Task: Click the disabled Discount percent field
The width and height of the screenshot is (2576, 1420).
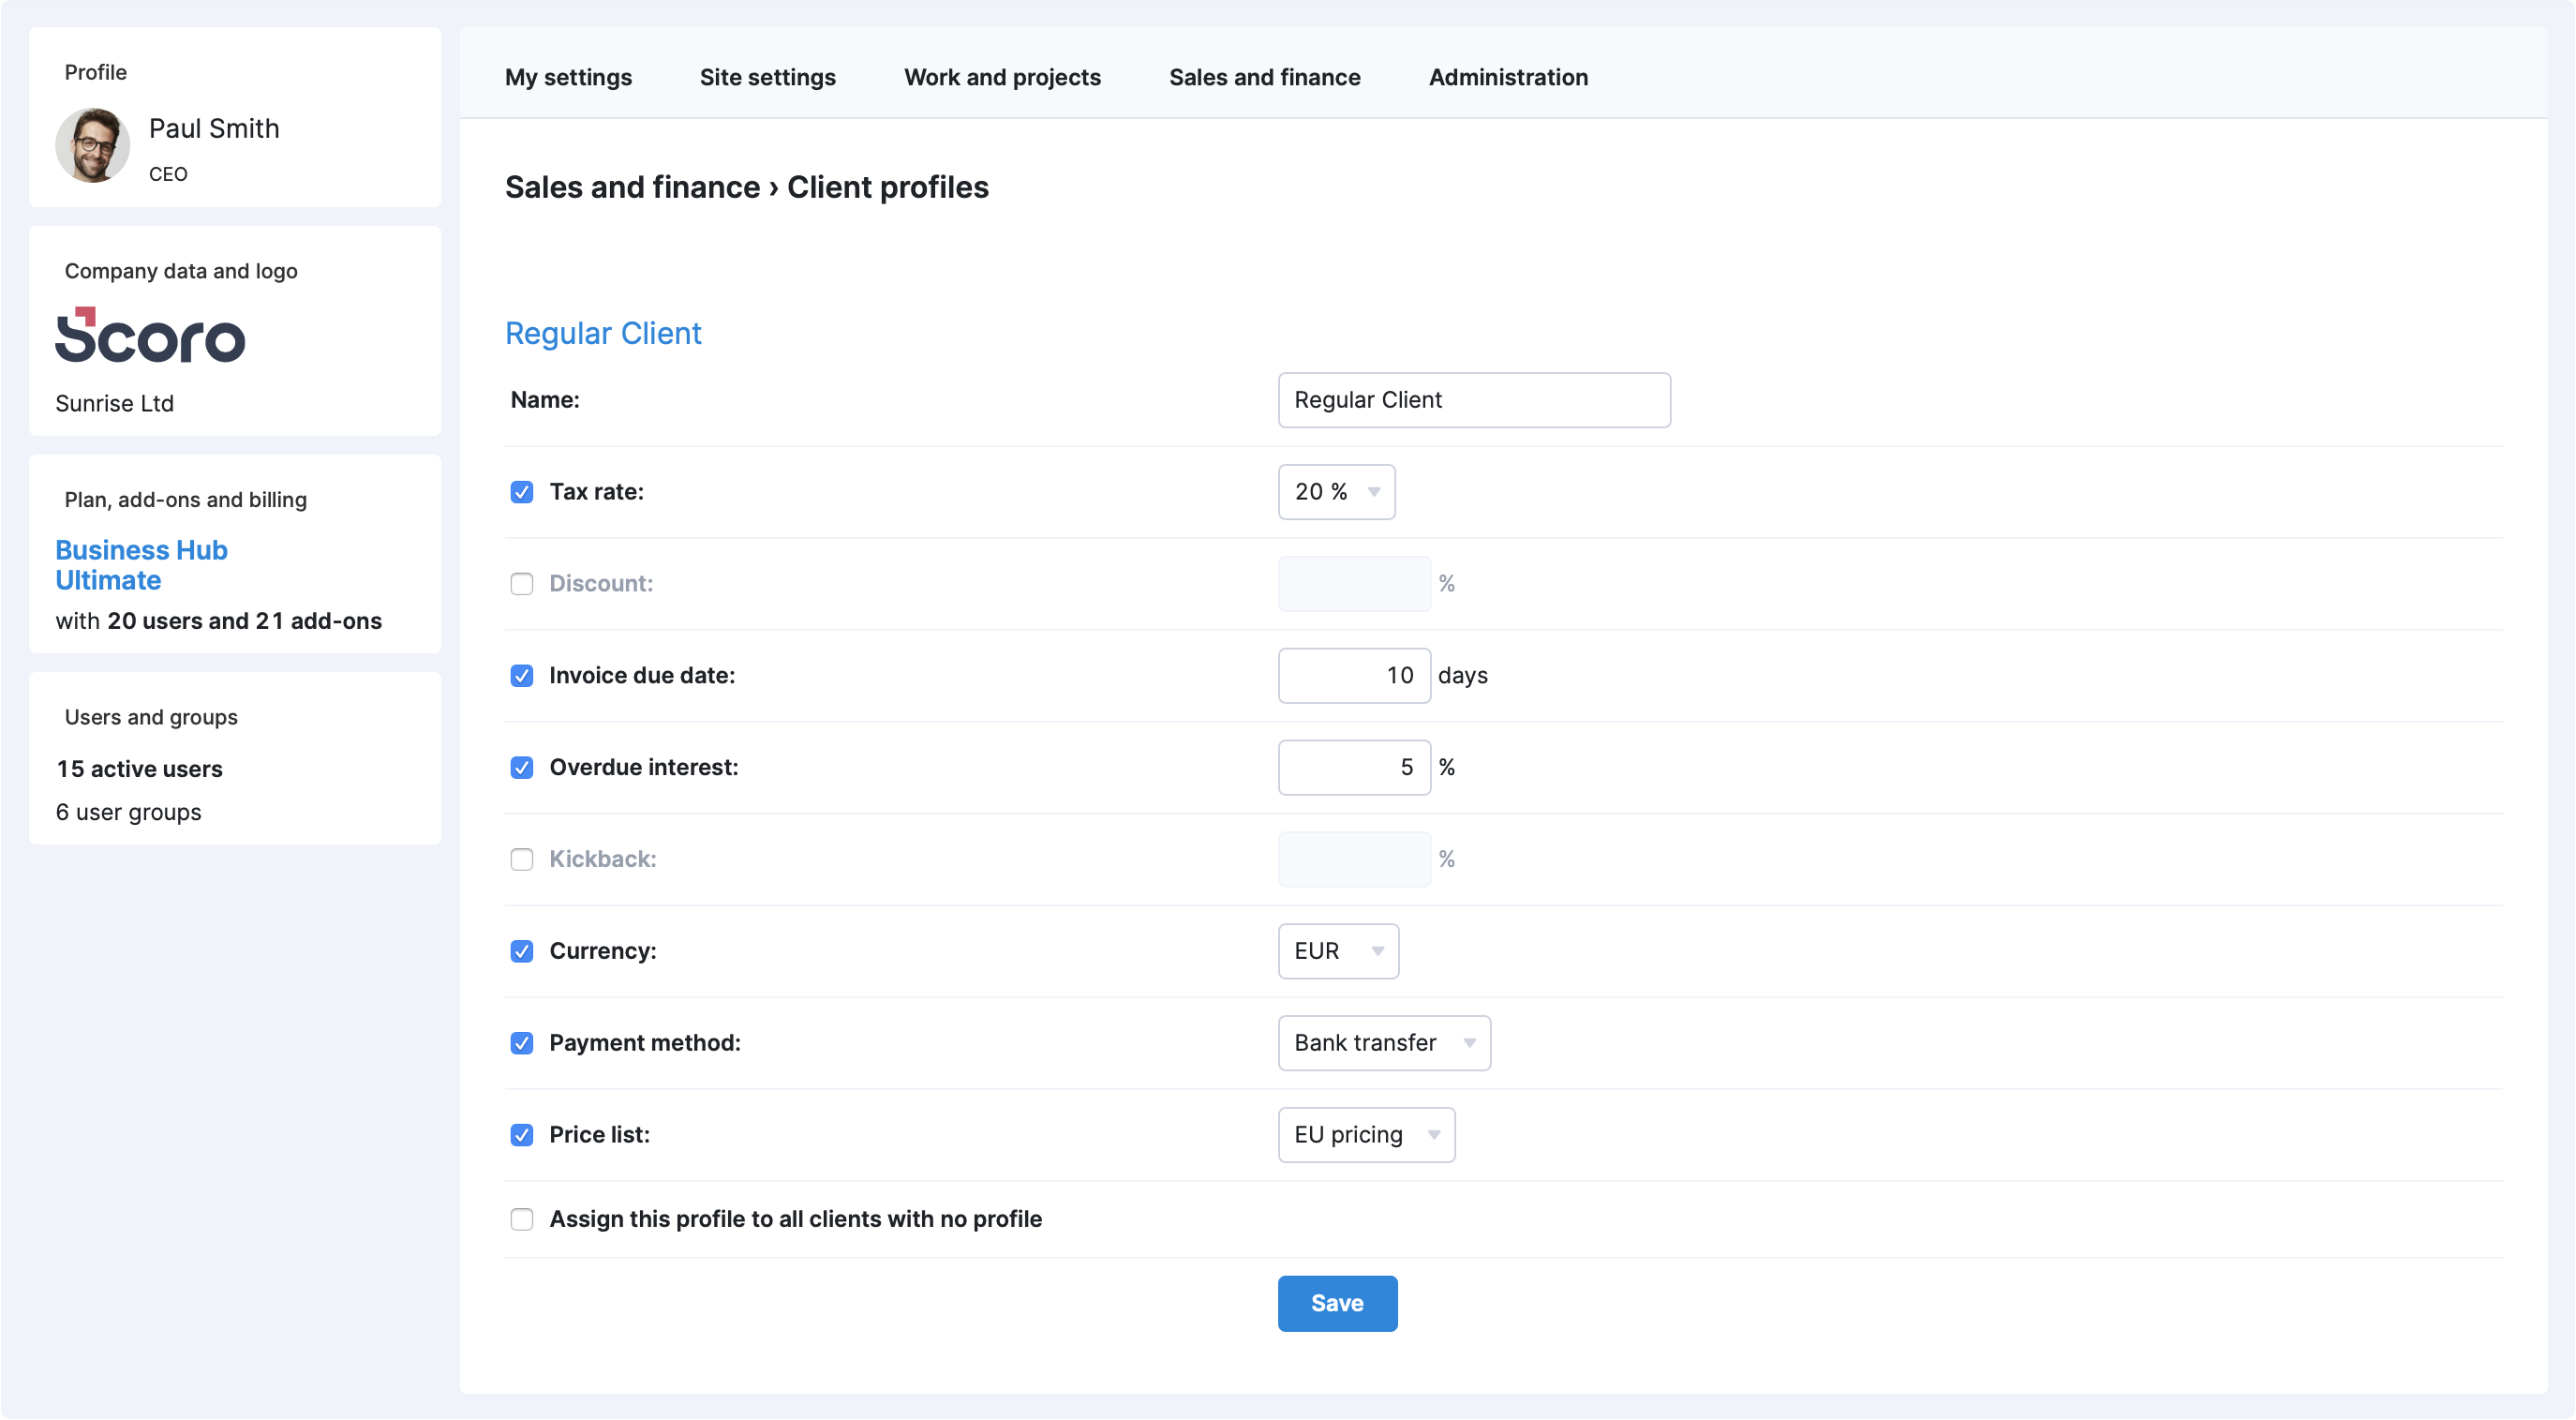Action: [x=1355, y=584]
